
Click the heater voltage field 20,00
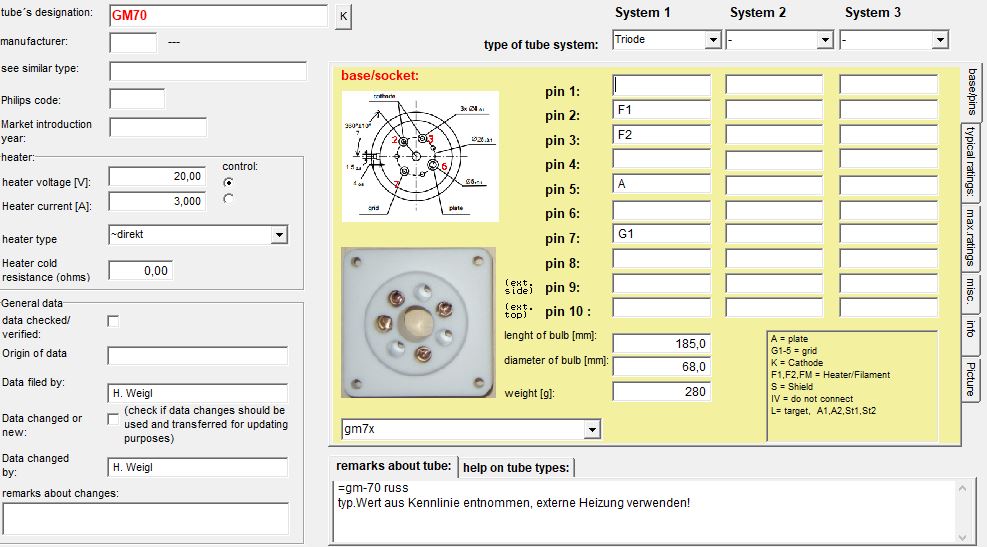click(157, 176)
